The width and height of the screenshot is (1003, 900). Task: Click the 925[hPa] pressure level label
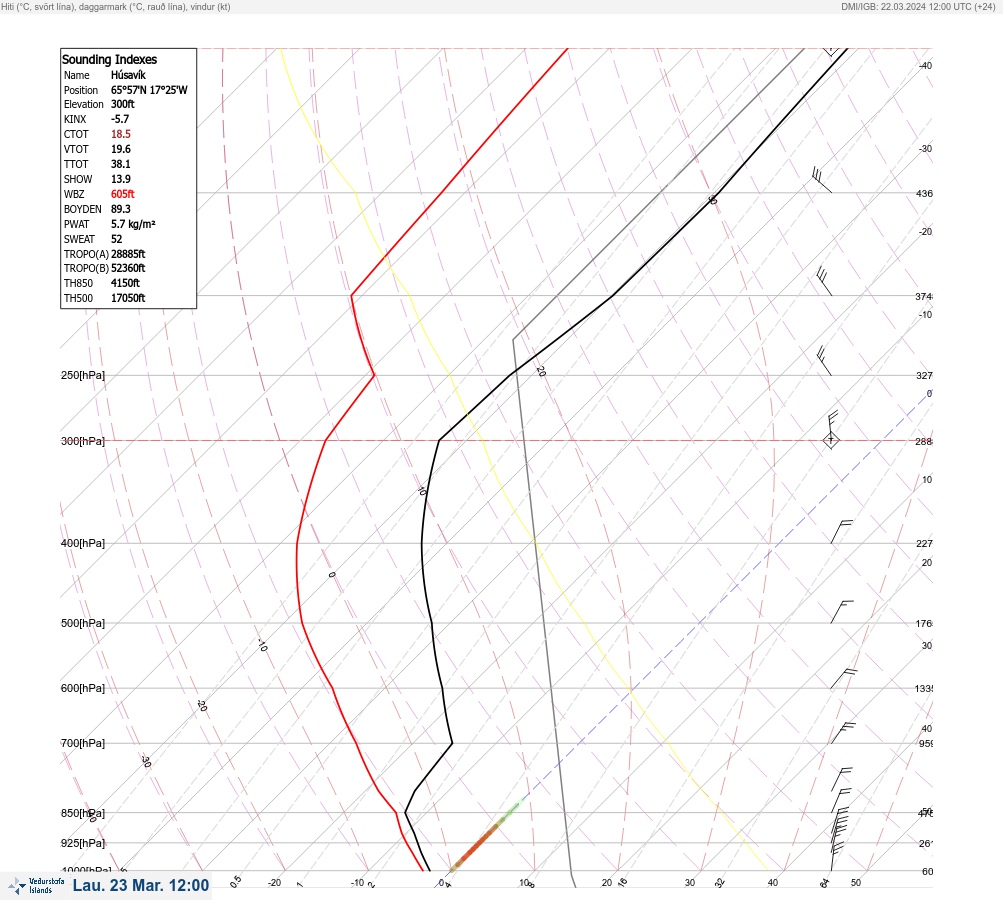[83, 843]
